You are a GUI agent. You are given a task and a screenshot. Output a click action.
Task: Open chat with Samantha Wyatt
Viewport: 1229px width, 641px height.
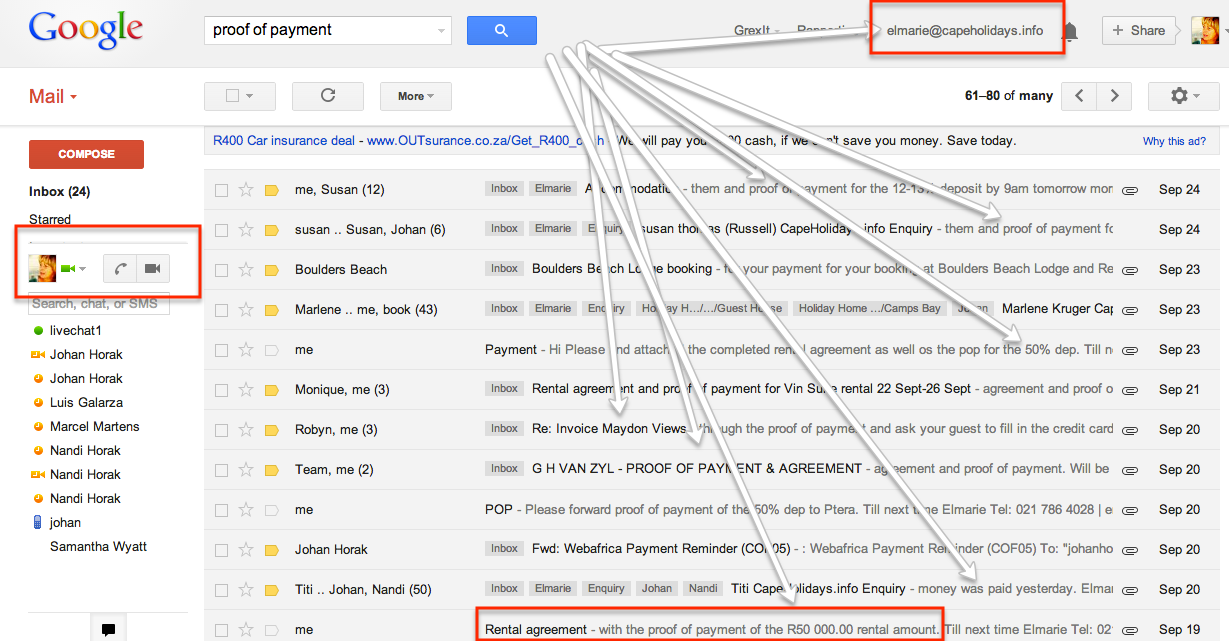[98, 546]
